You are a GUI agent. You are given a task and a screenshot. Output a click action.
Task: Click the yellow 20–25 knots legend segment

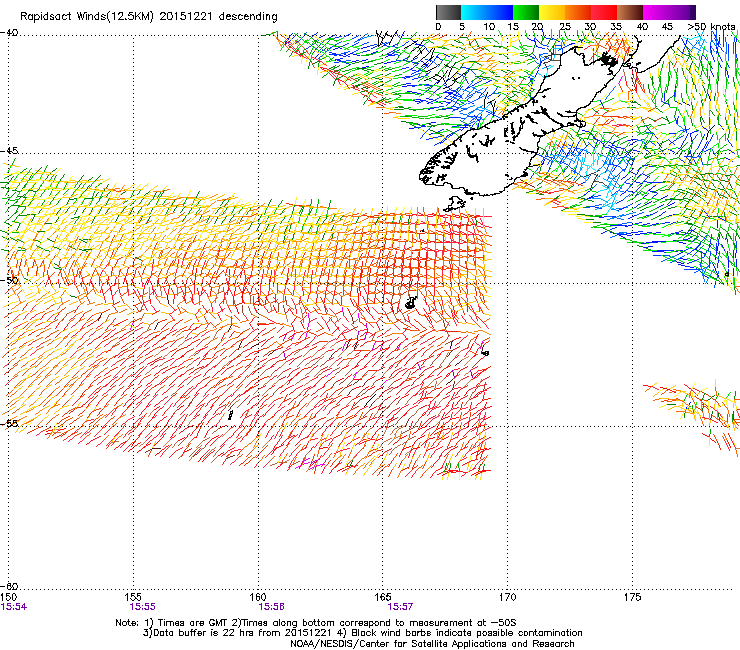[x=552, y=12]
